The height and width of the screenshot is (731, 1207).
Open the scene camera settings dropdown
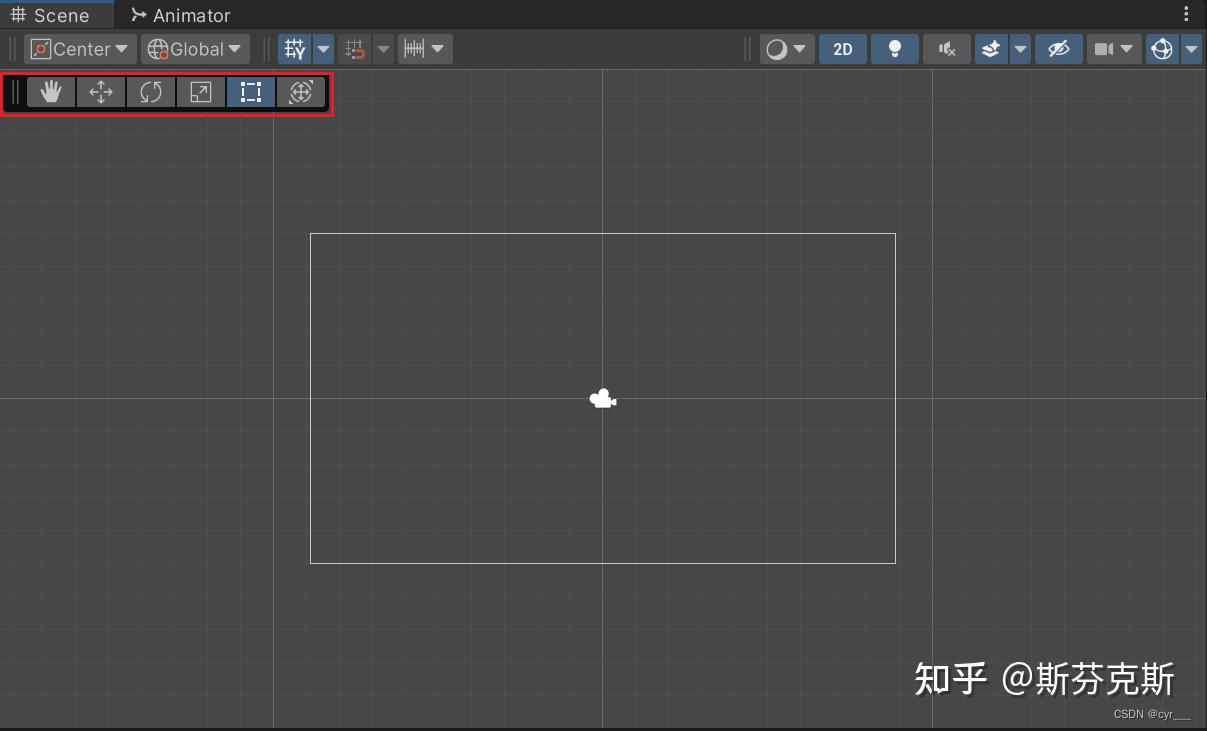click(x=1114, y=49)
